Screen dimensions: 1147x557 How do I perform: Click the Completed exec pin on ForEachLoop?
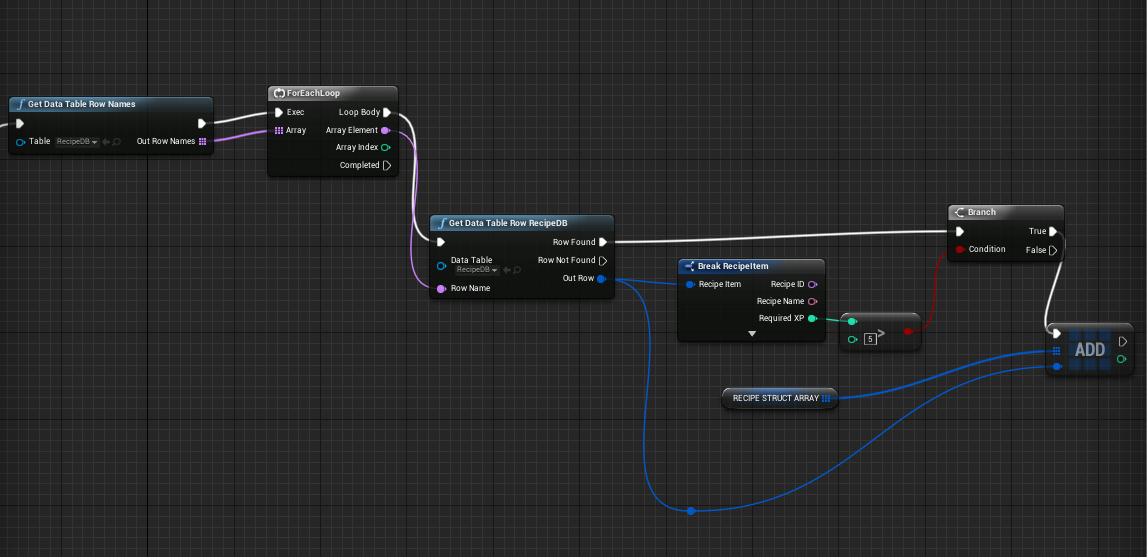click(387, 165)
